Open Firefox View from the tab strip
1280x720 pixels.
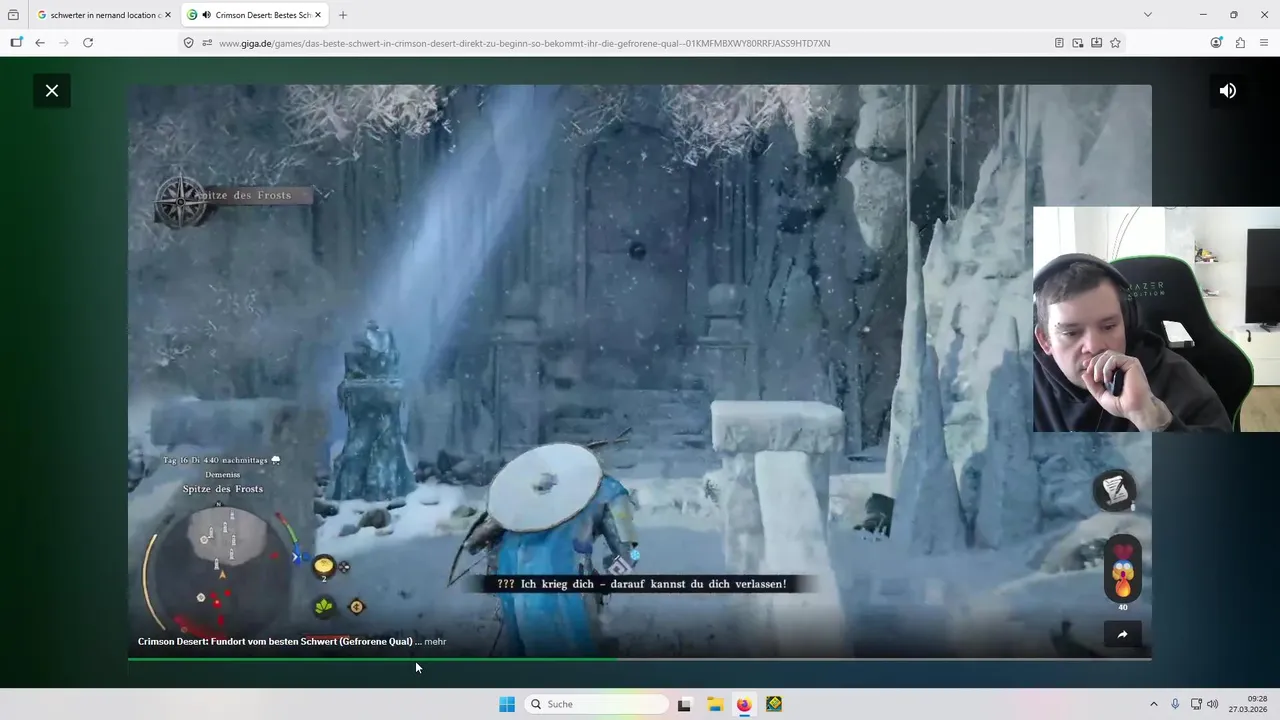click(13, 15)
